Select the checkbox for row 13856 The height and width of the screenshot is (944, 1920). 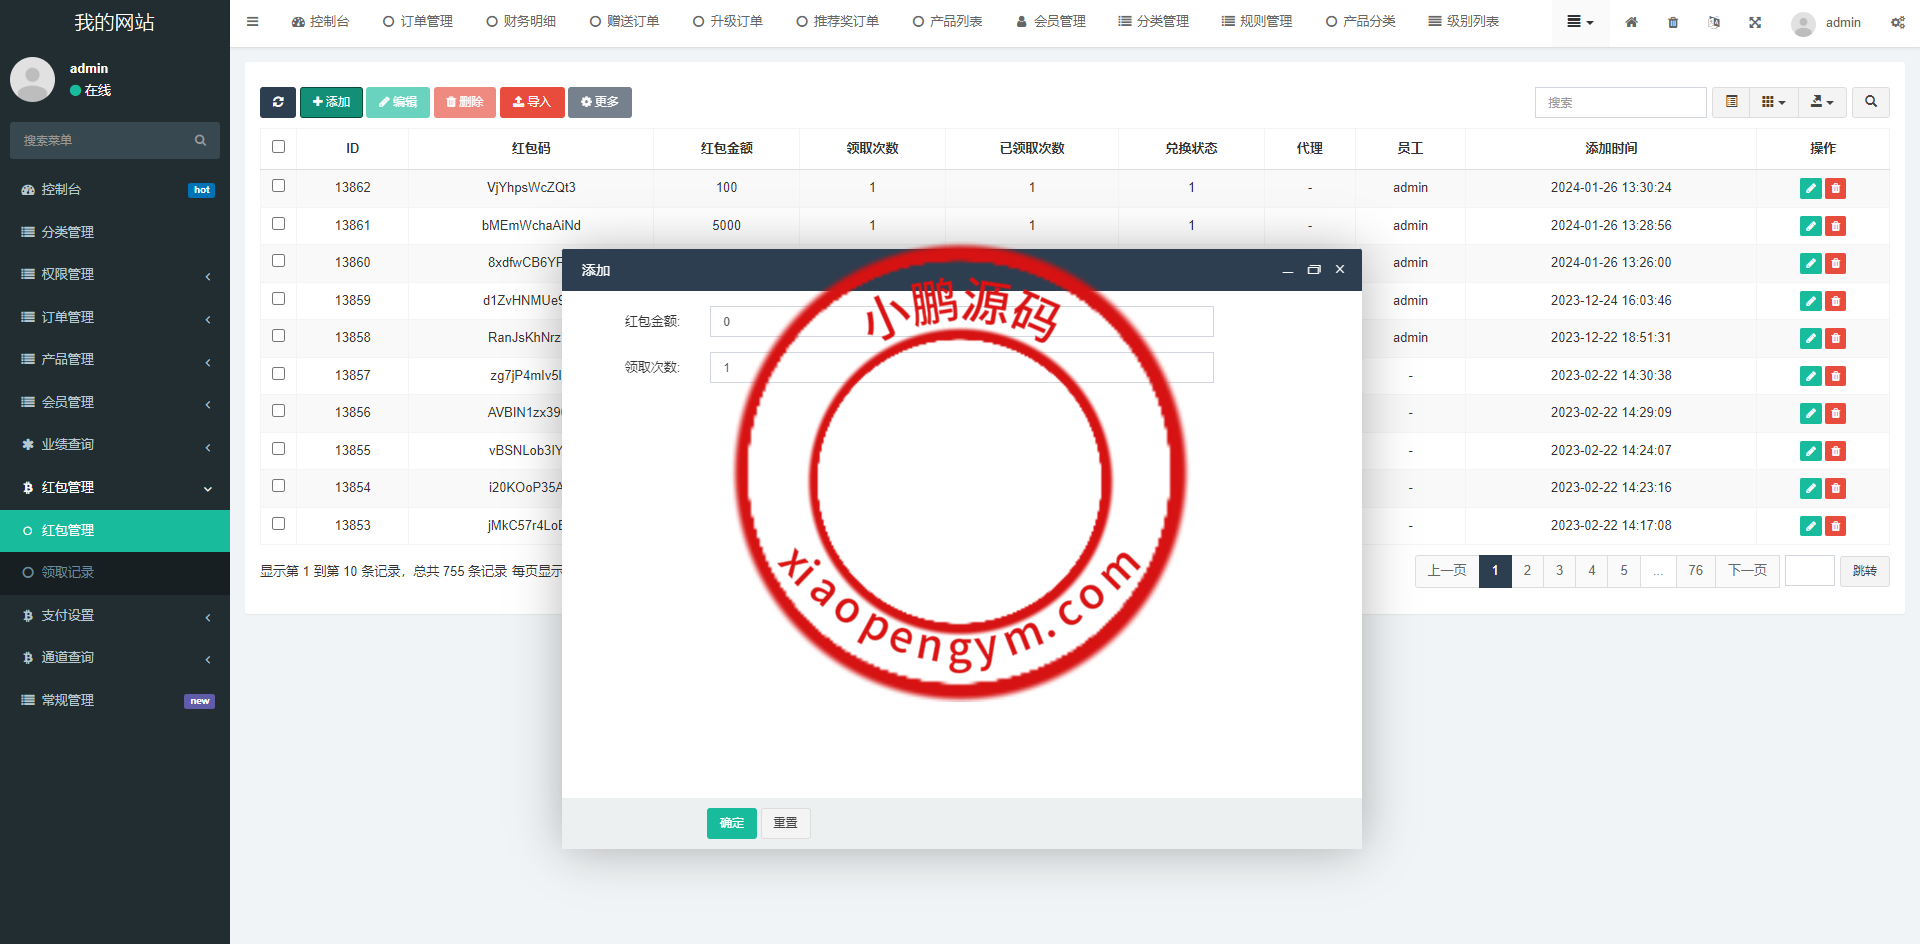click(278, 411)
